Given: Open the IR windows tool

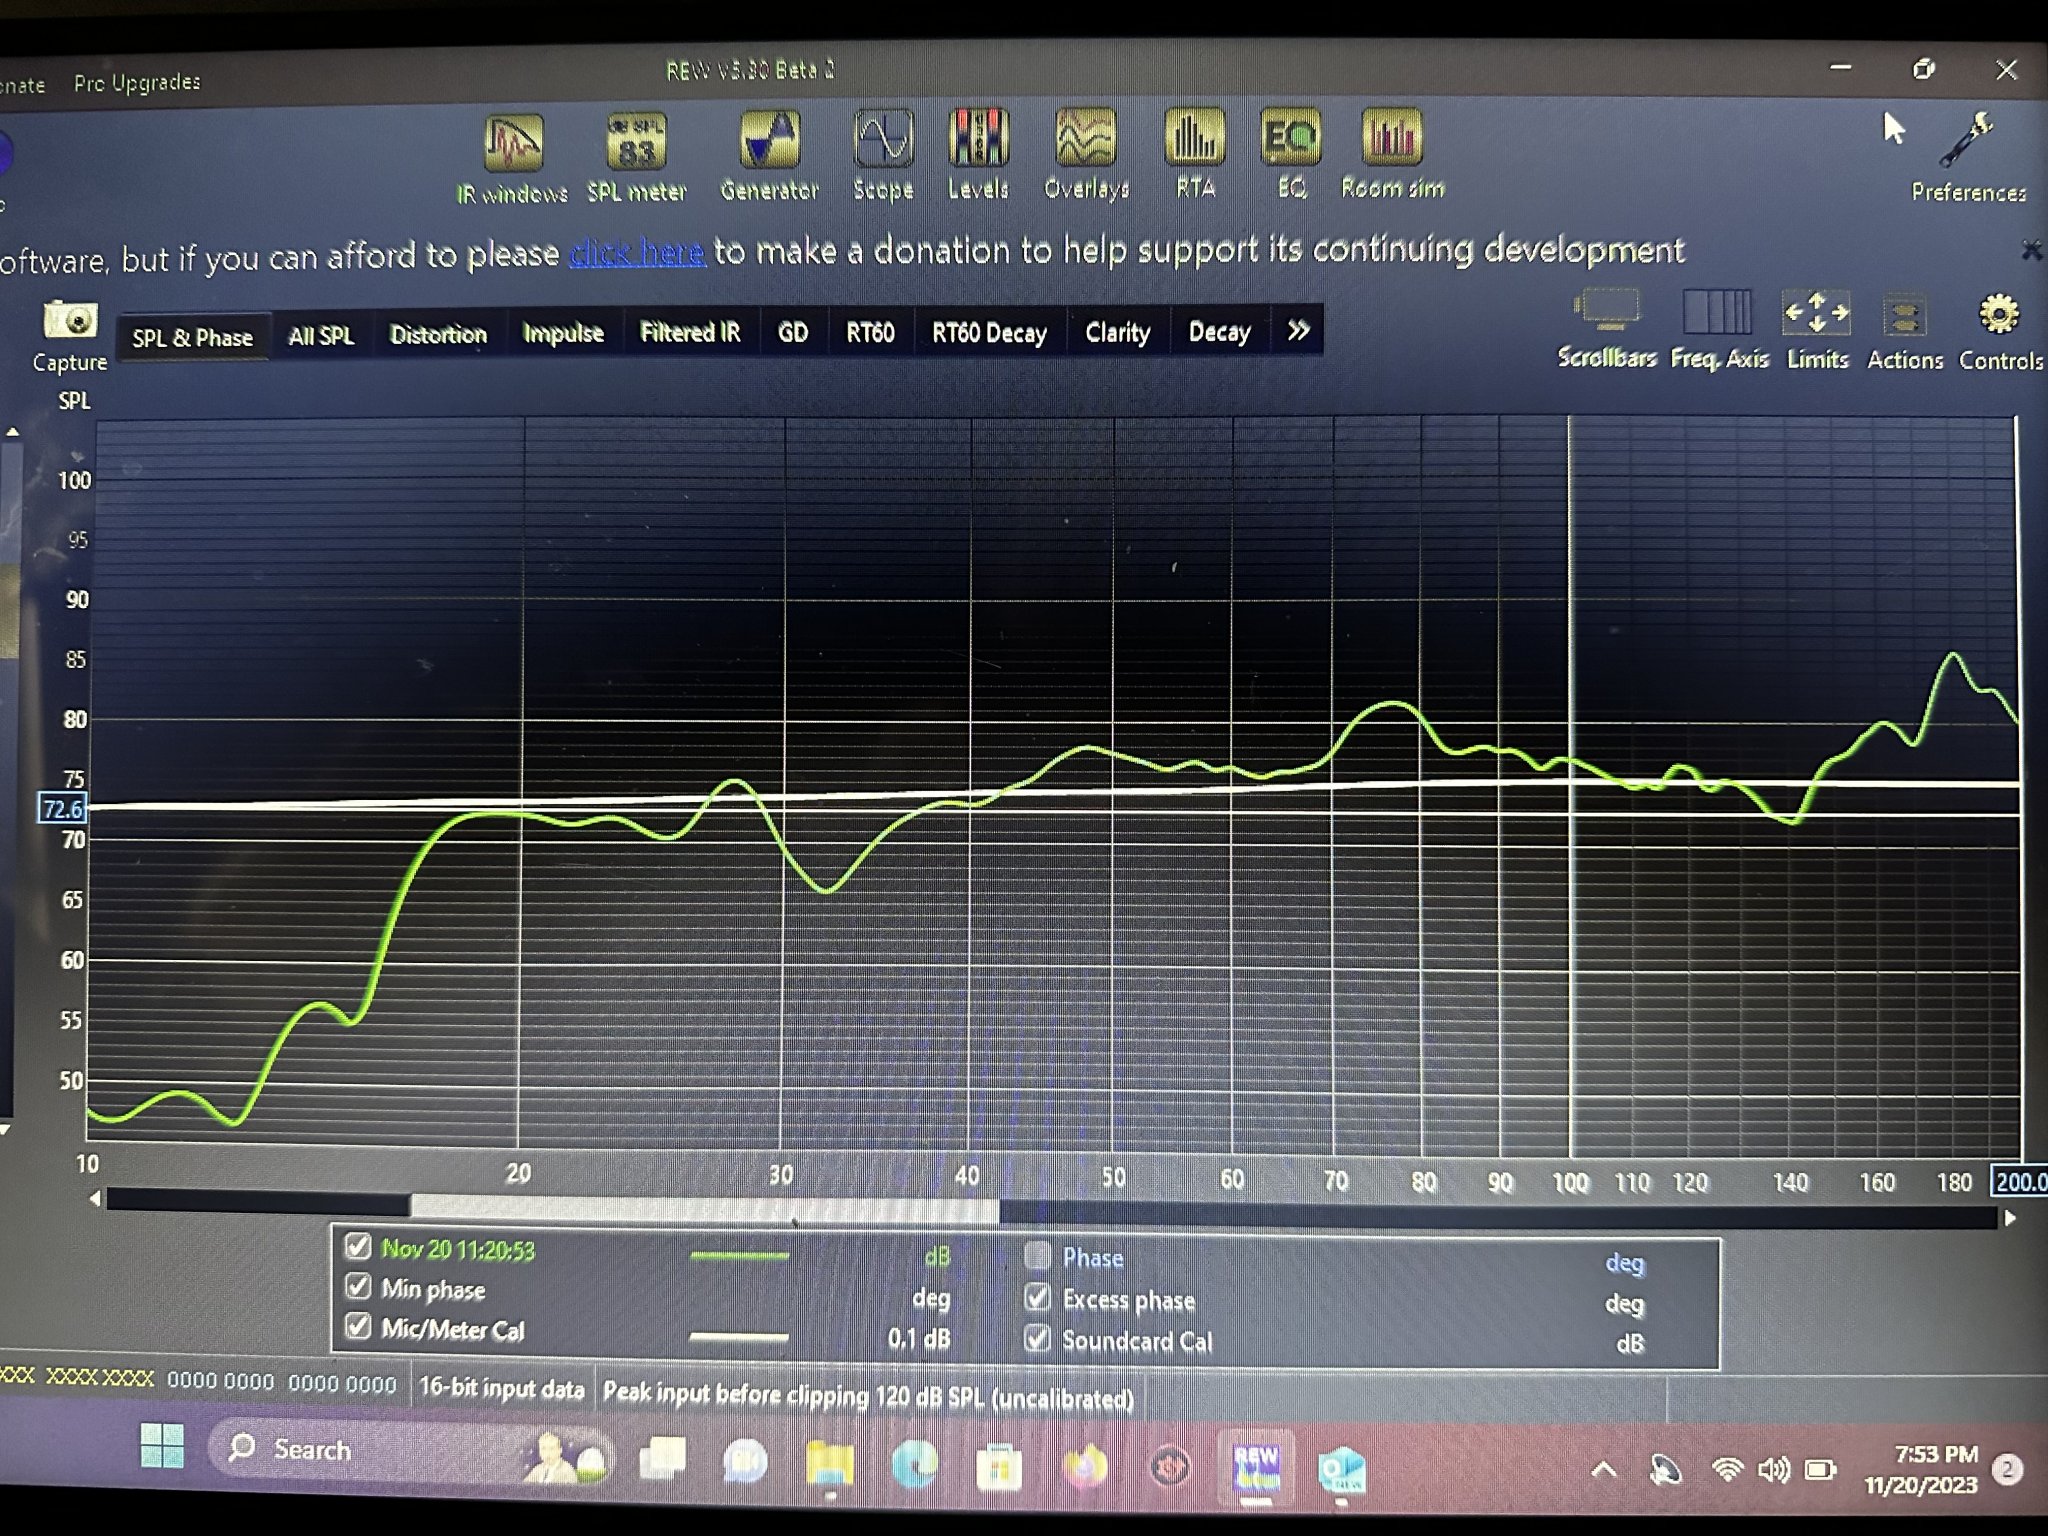Looking at the screenshot, I should coord(513,158).
